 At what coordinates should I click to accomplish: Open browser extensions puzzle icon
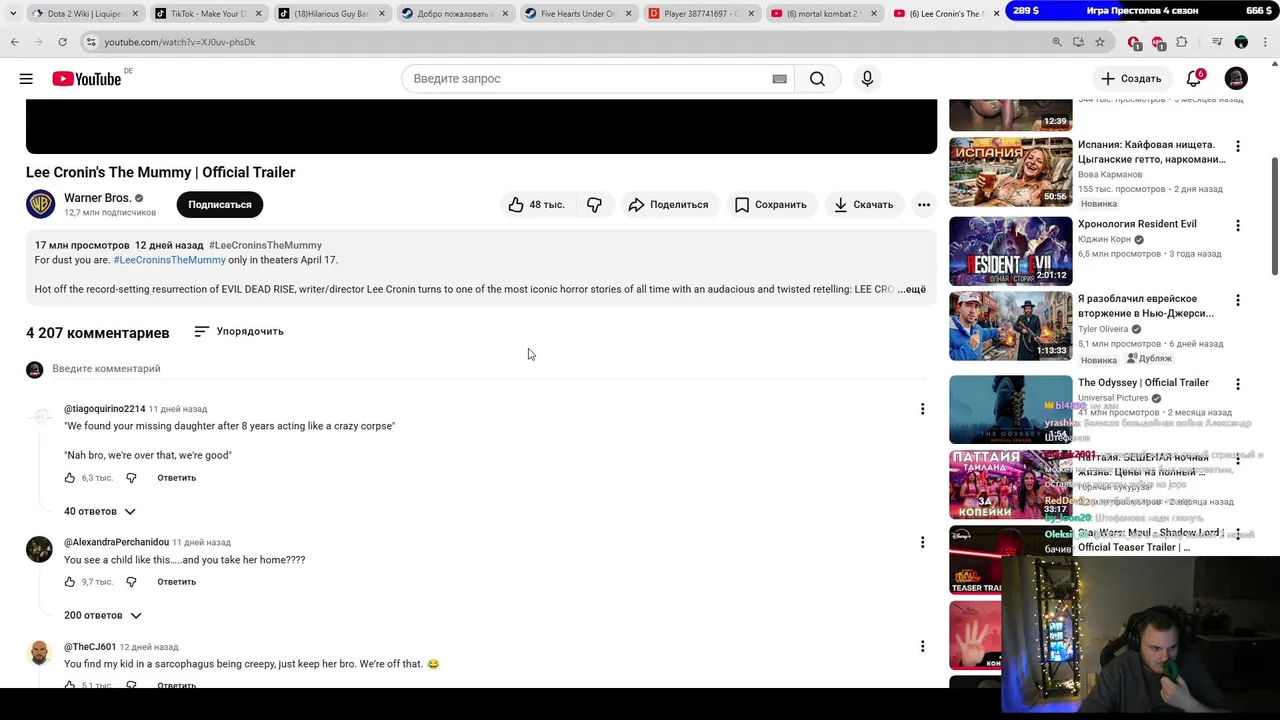(1182, 42)
